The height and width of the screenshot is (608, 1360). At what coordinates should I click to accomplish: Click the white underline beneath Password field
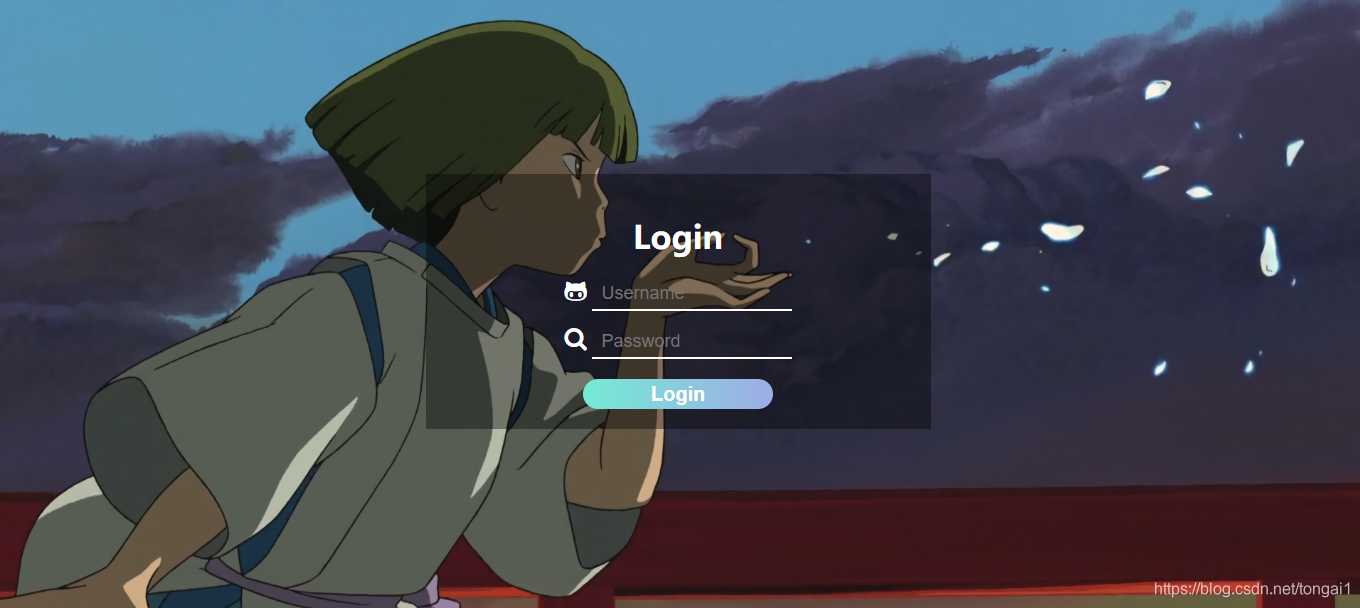(692, 357)
